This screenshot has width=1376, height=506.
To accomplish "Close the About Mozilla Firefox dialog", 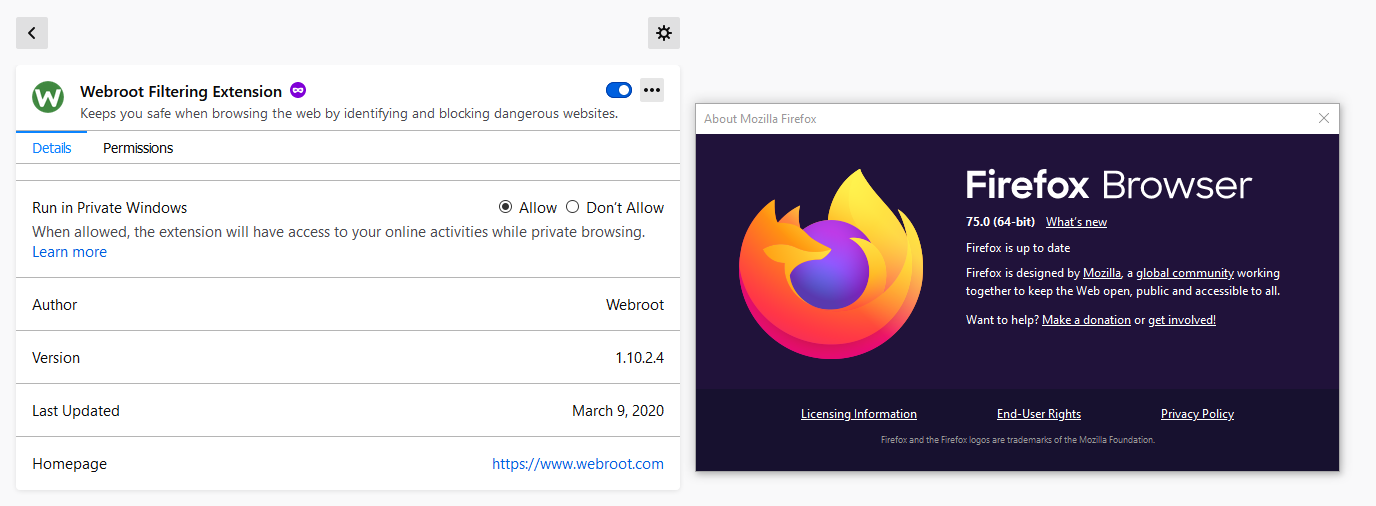I will [x=1324, y=118].
